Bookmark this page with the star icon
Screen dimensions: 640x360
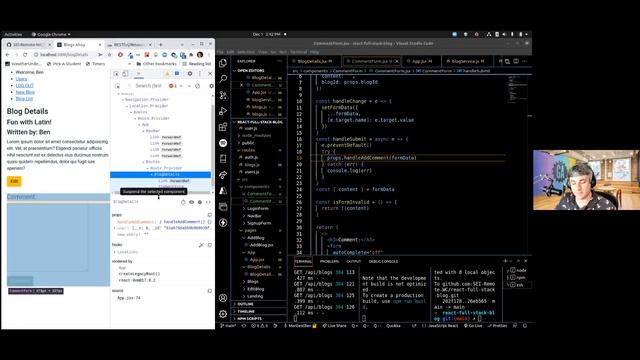[109, 54]
